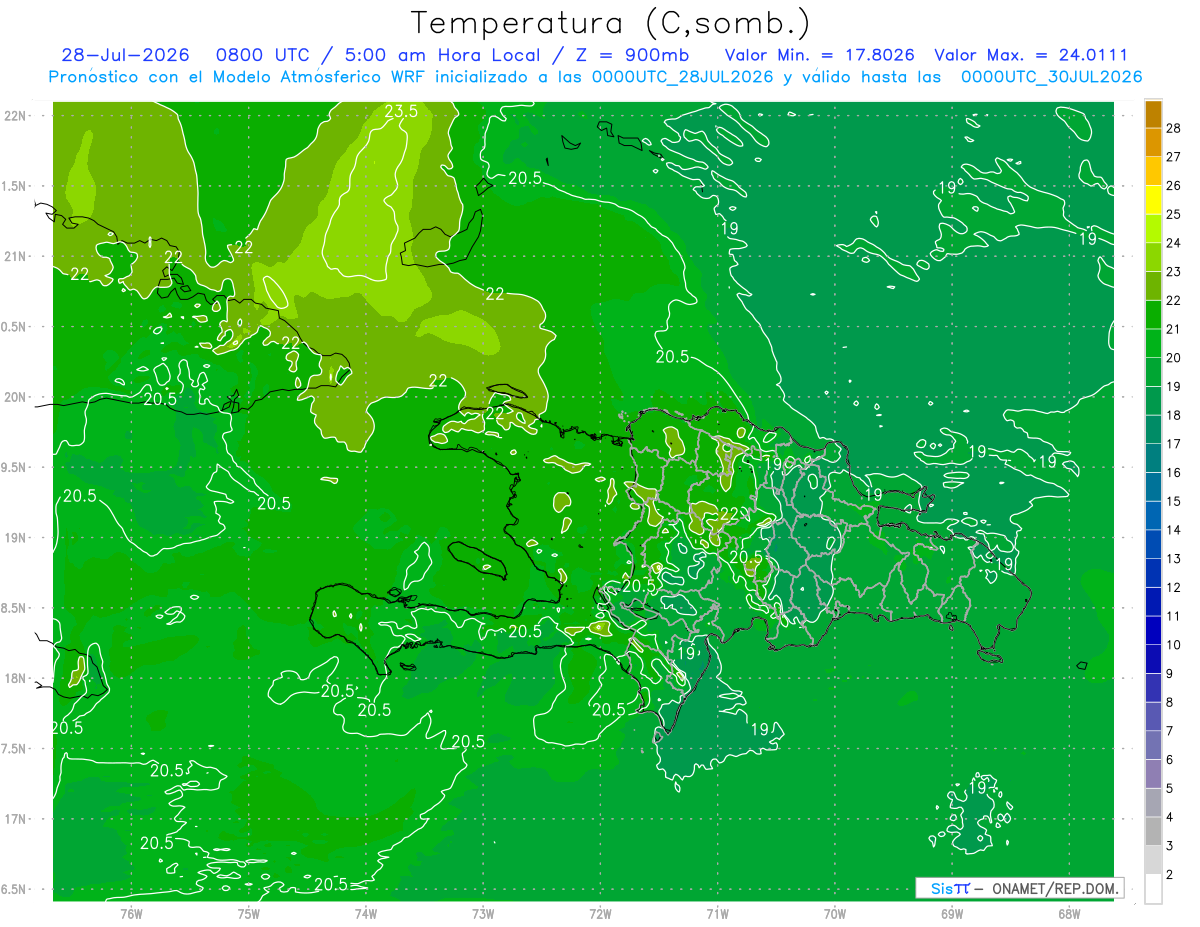The image size is (1200, 927).
Task: Click the 'ONAMET/REP.DOM.' credit label
Action: tap(1054, 888)
